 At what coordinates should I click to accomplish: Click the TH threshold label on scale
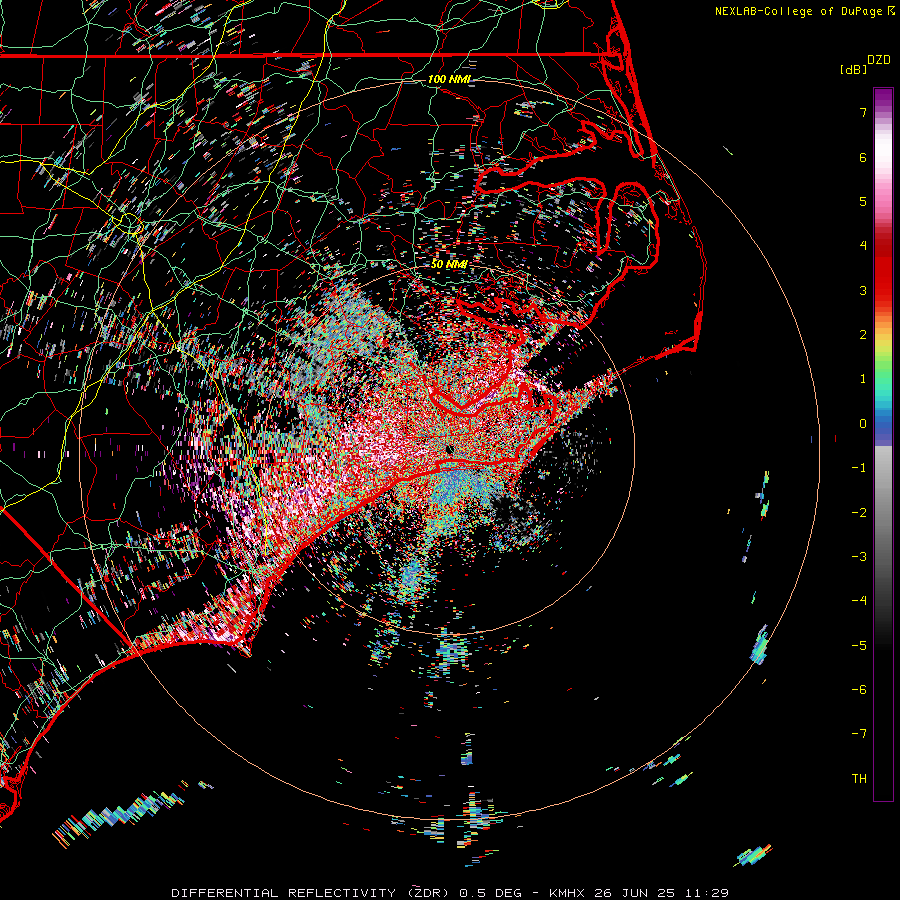tap(859, 779)
